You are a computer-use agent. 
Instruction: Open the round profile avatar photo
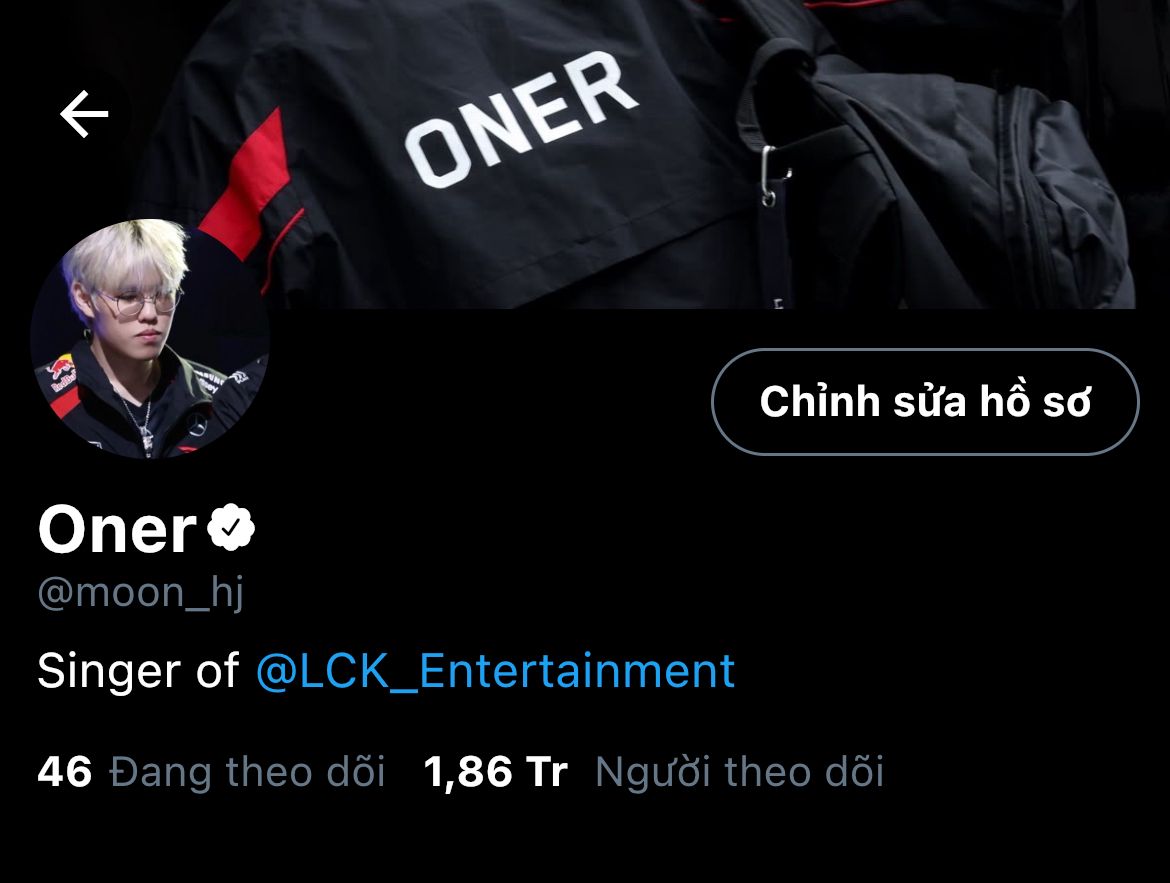click(x=150, y=338)
